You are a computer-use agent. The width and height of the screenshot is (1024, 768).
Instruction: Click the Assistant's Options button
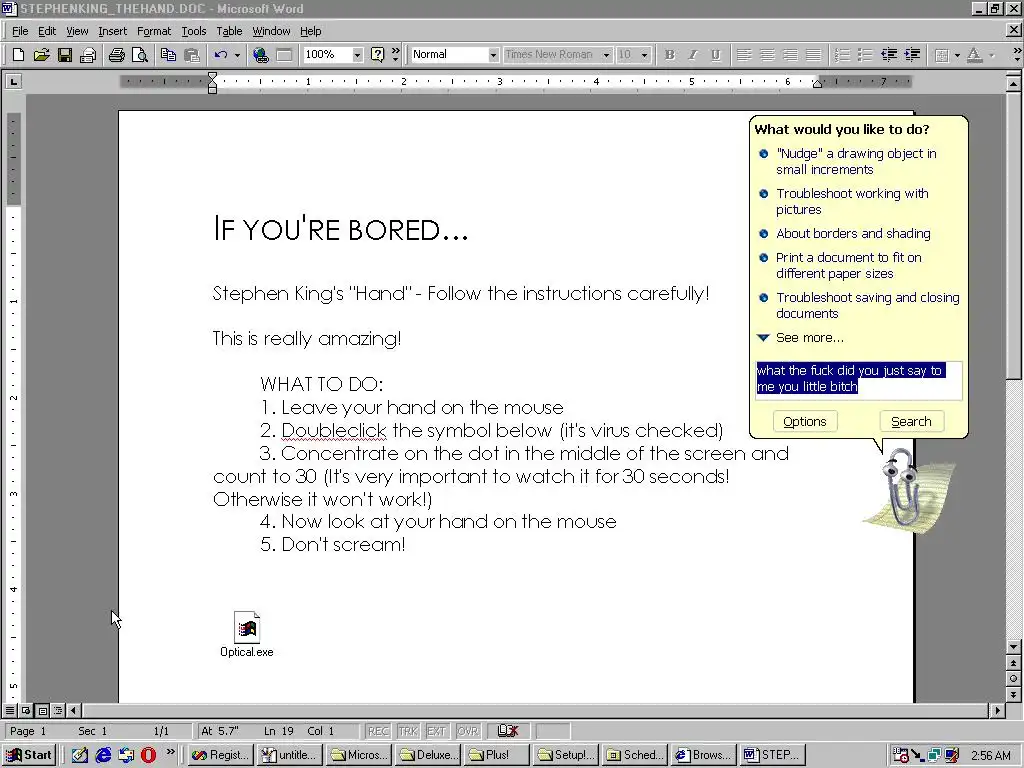tap(805, 421)
